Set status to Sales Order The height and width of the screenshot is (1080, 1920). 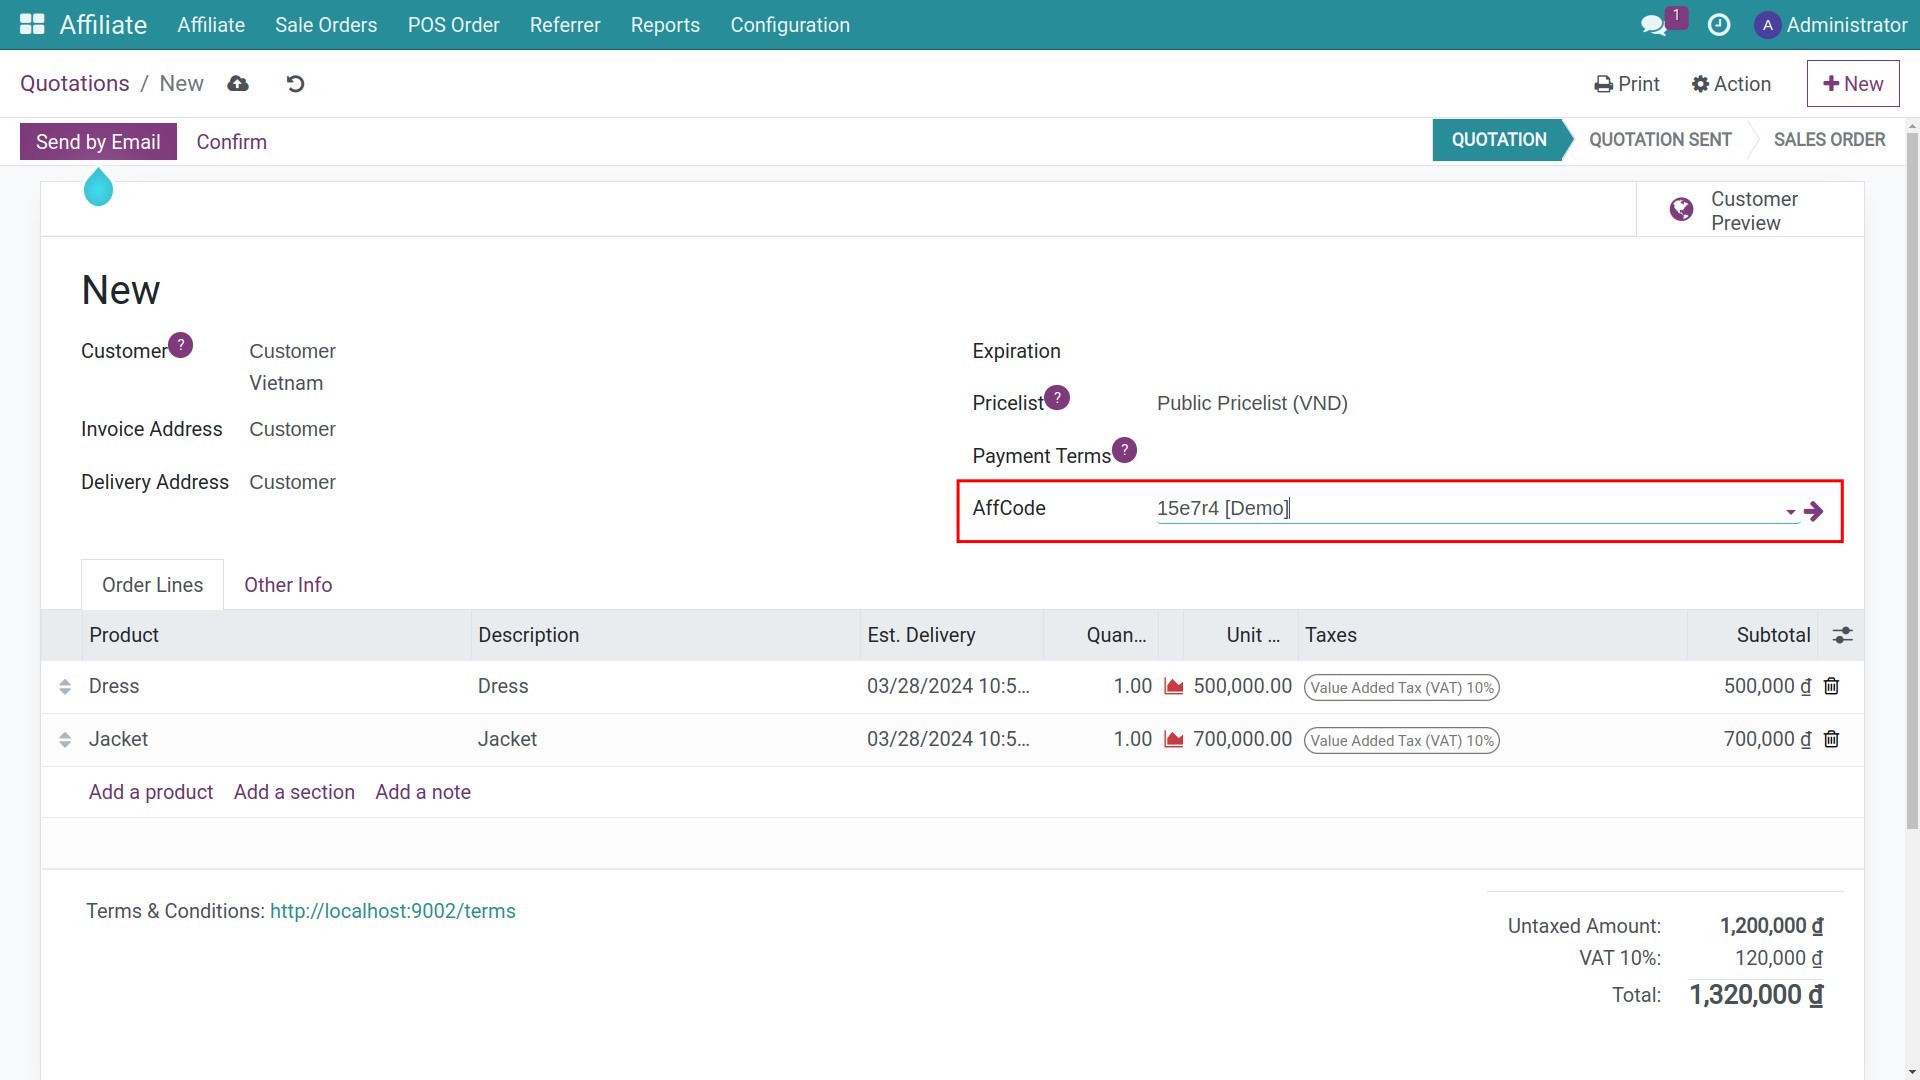pyautogui.click(x=1829, y=140)
